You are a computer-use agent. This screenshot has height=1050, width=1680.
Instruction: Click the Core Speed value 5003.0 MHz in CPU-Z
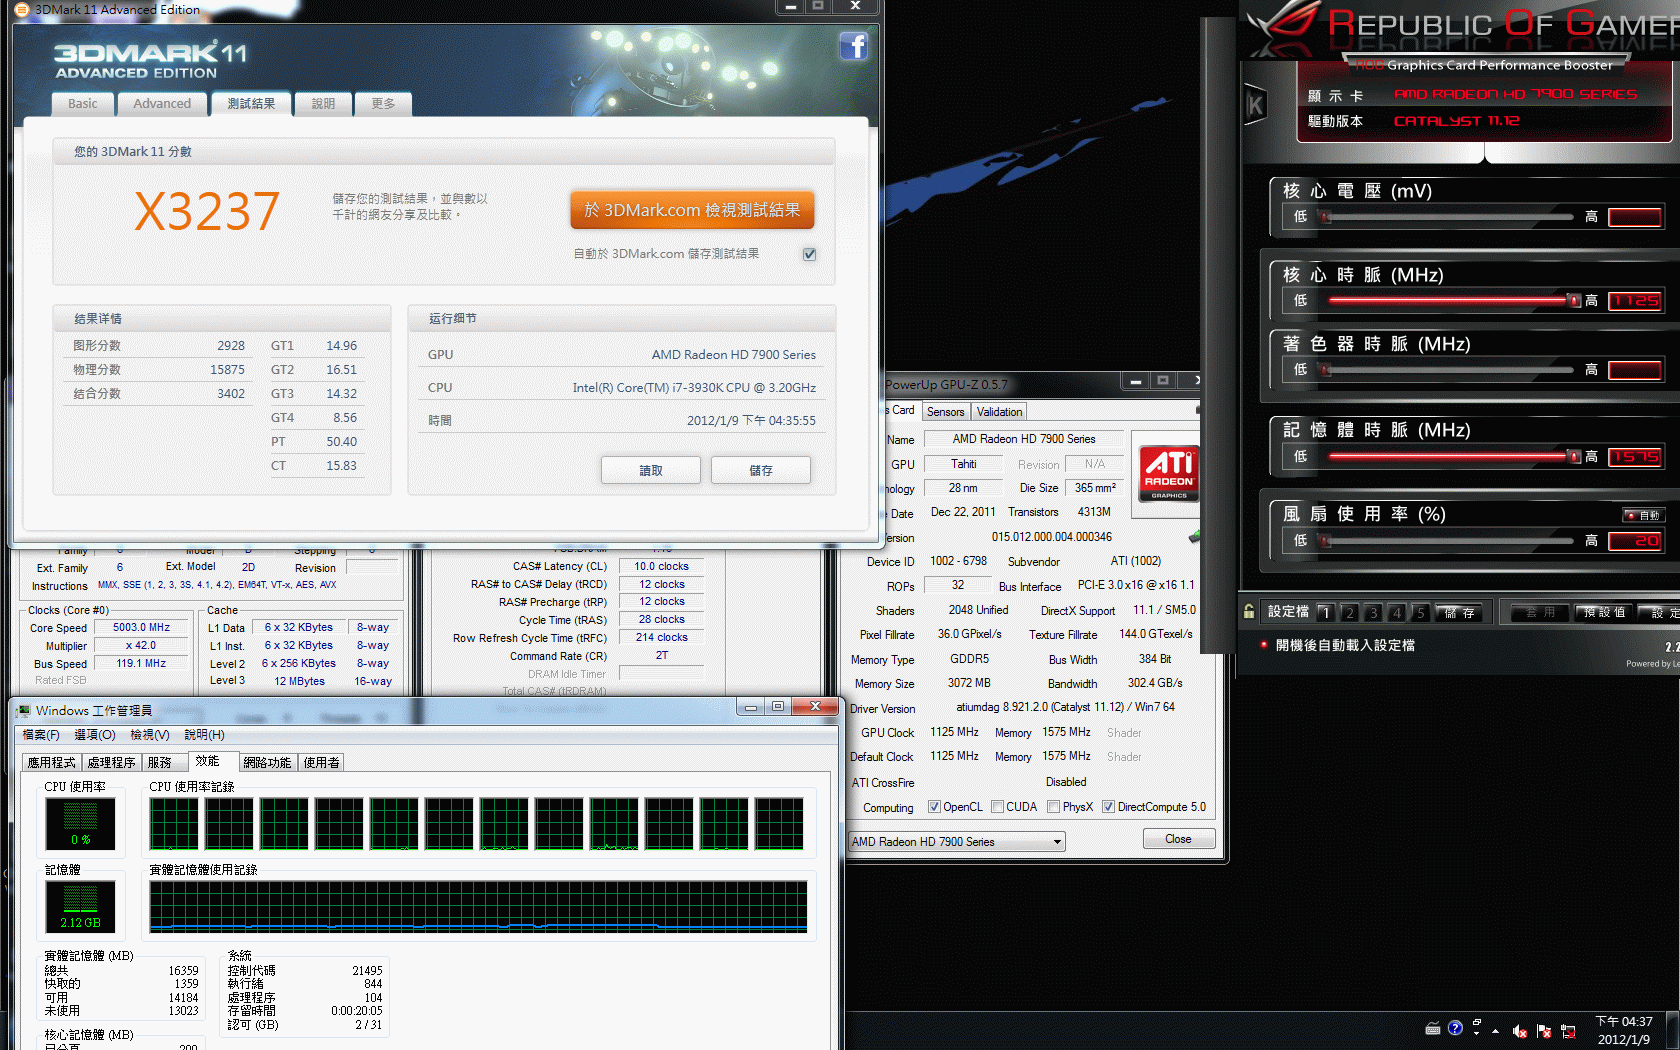pos(141,628)
